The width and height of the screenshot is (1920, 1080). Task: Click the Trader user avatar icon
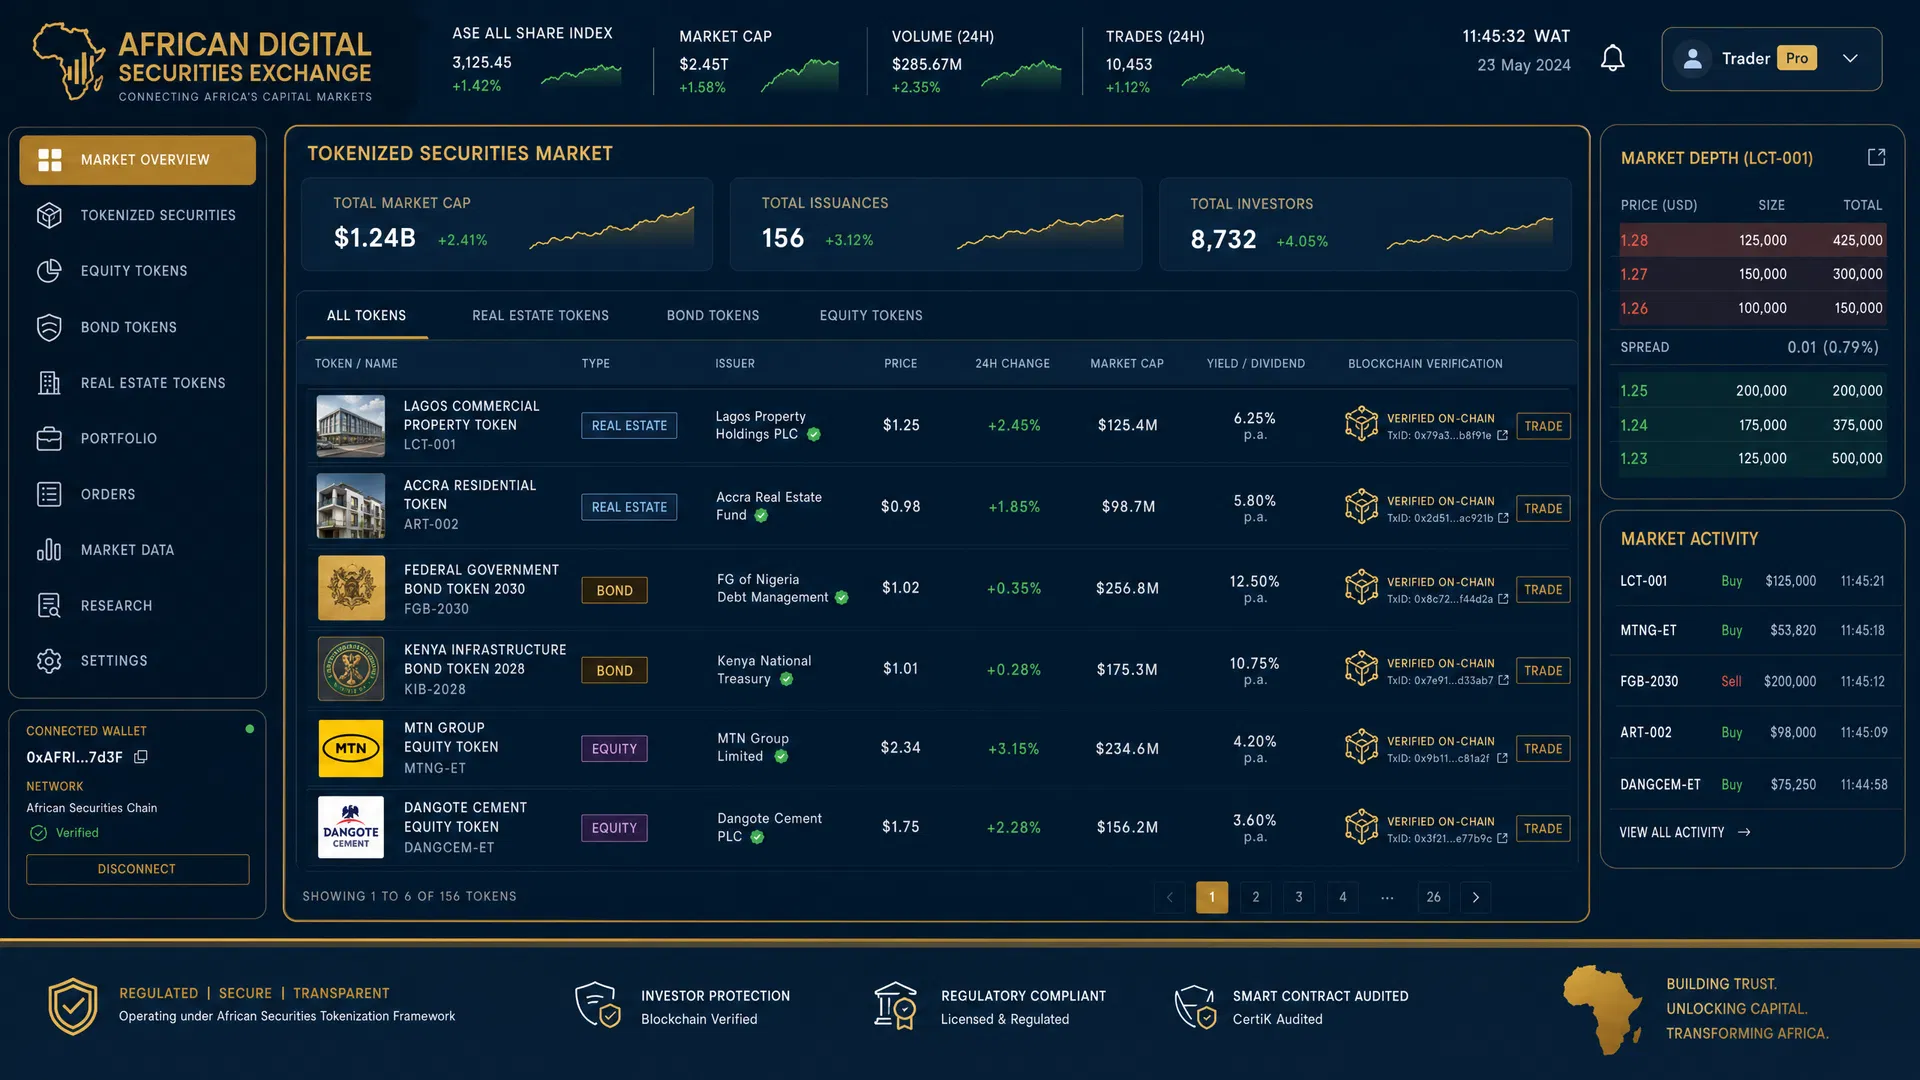coord(1692,58)
